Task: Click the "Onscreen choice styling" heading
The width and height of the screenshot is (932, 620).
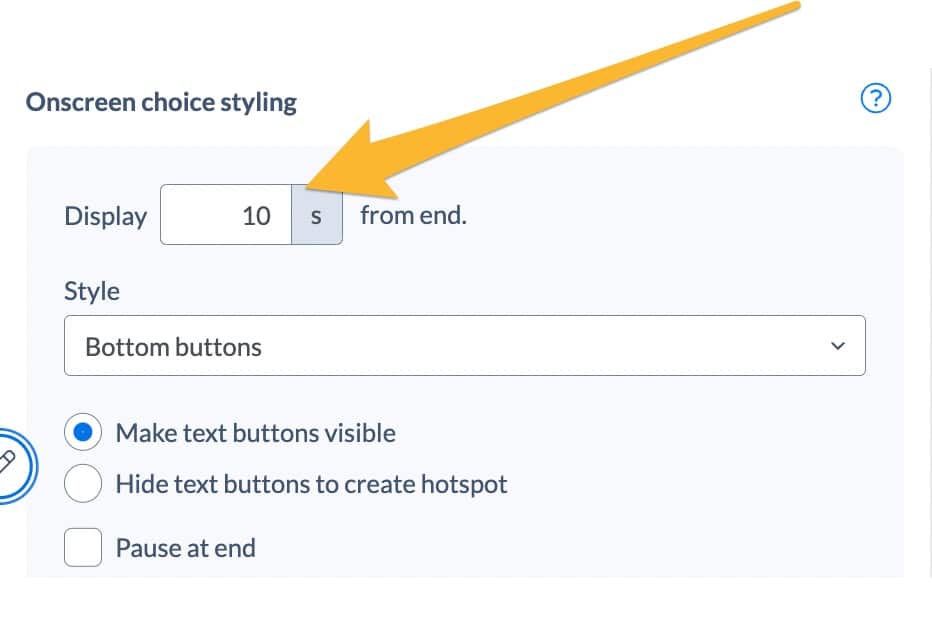Action: click(161, 102)
